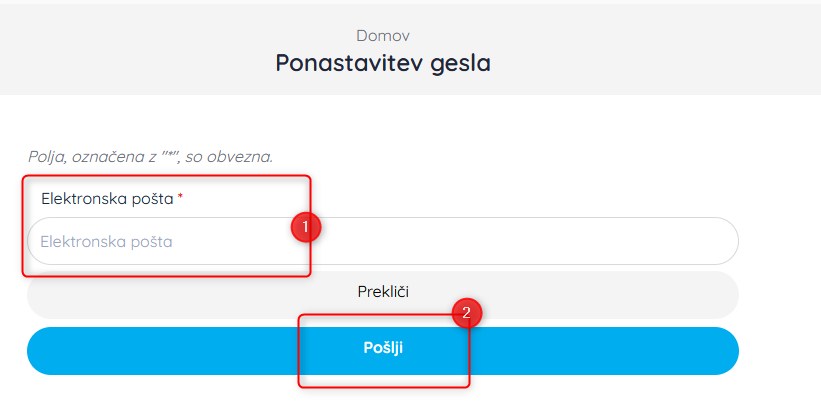Screen dimensions: 821x418
Task: Click the gray page header banner
Action: [x=410, y=50]
